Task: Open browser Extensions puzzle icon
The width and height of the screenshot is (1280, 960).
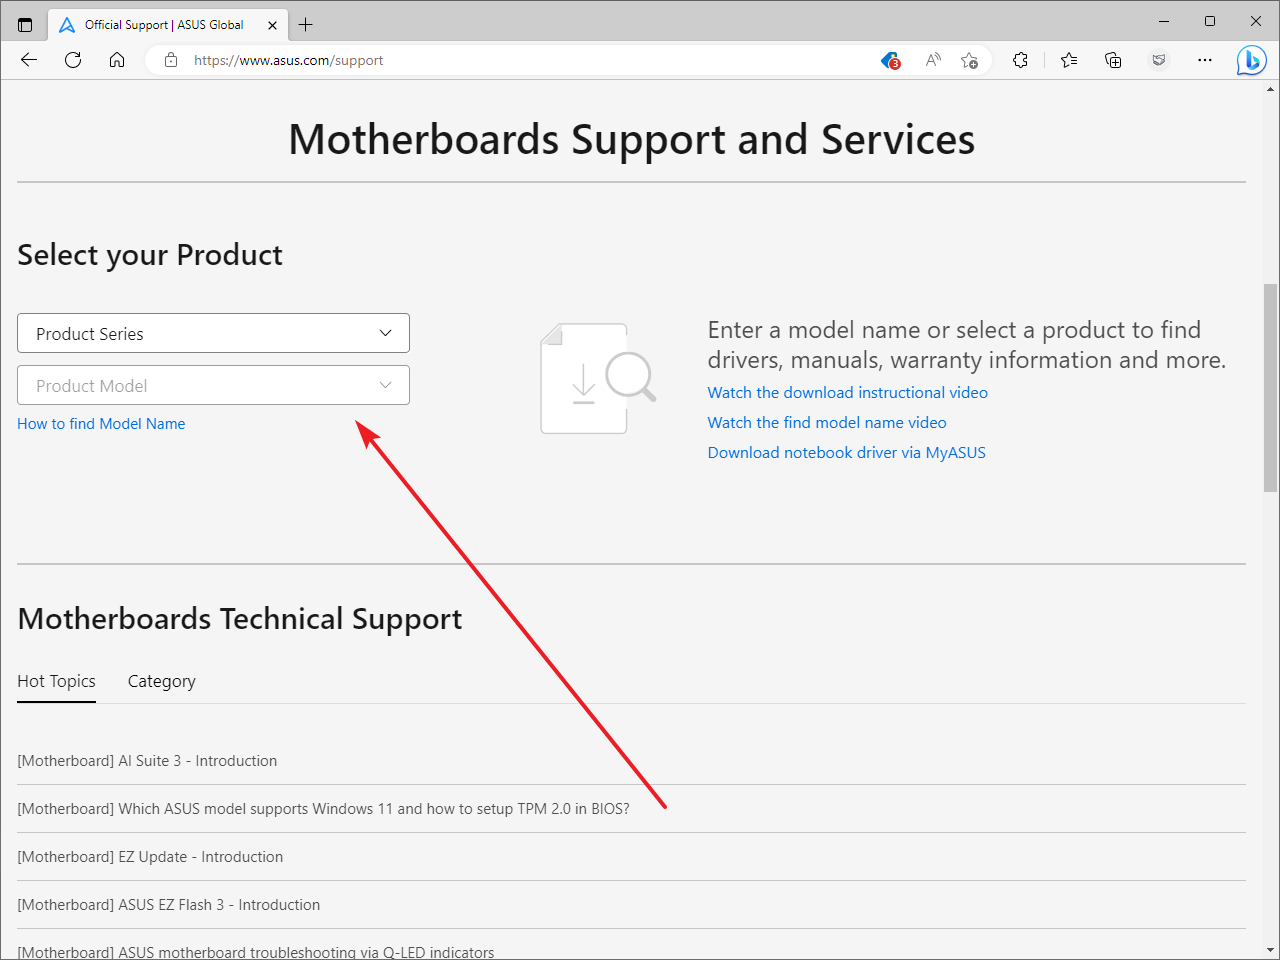Action: point(1020,60)
